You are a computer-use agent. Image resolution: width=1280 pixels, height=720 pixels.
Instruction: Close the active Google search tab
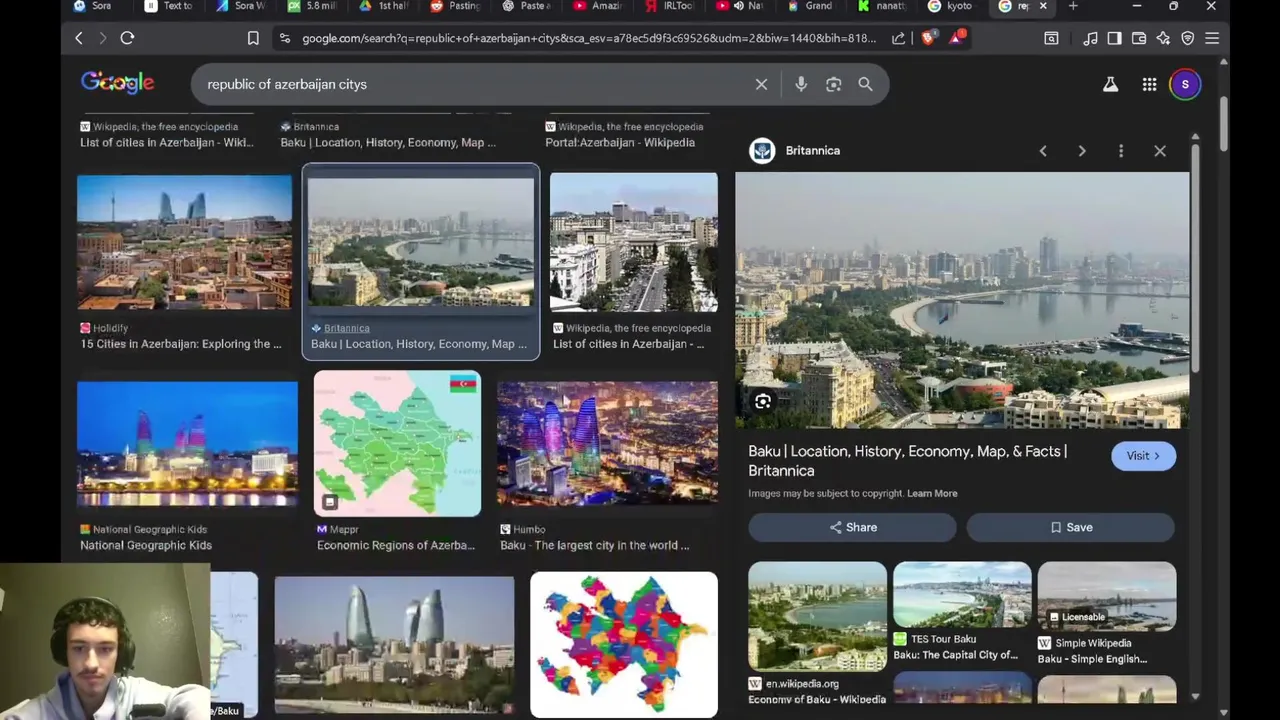1043,6
